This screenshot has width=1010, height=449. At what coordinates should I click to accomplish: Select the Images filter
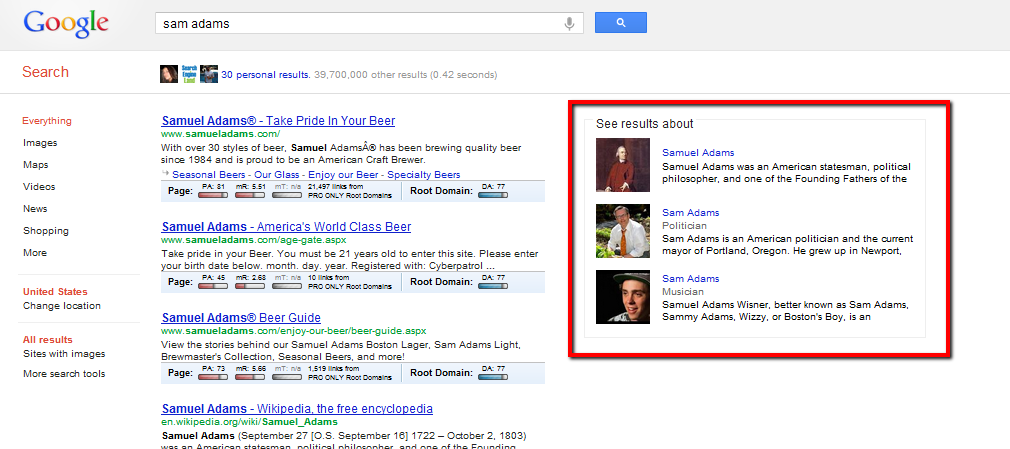tap(40, 142)
